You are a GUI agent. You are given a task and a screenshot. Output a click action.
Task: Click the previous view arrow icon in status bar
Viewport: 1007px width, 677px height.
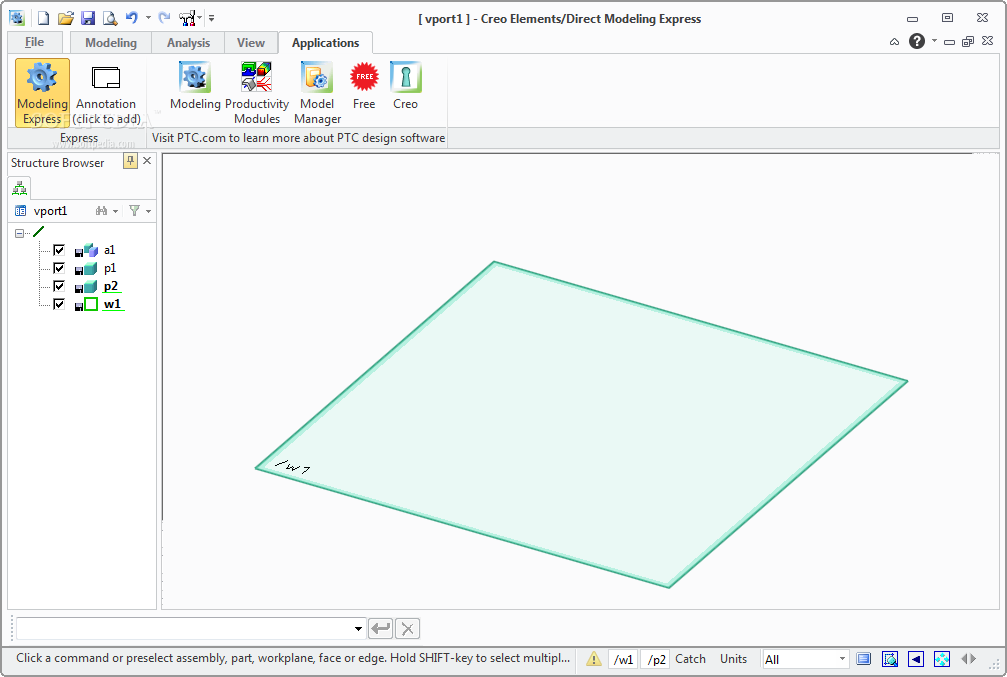click(916, 659)
